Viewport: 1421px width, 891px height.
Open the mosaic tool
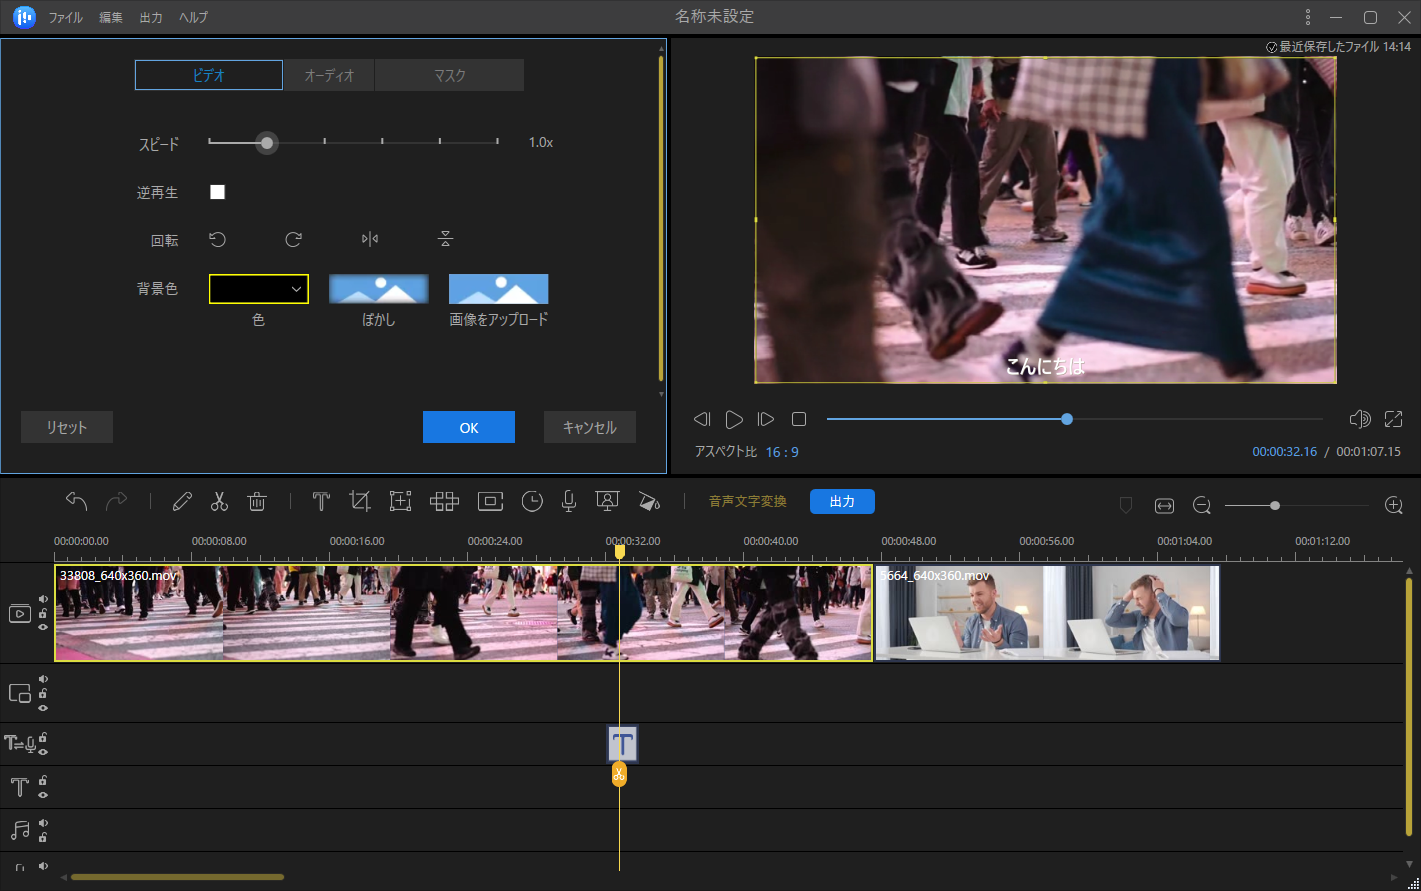[444, 501]
